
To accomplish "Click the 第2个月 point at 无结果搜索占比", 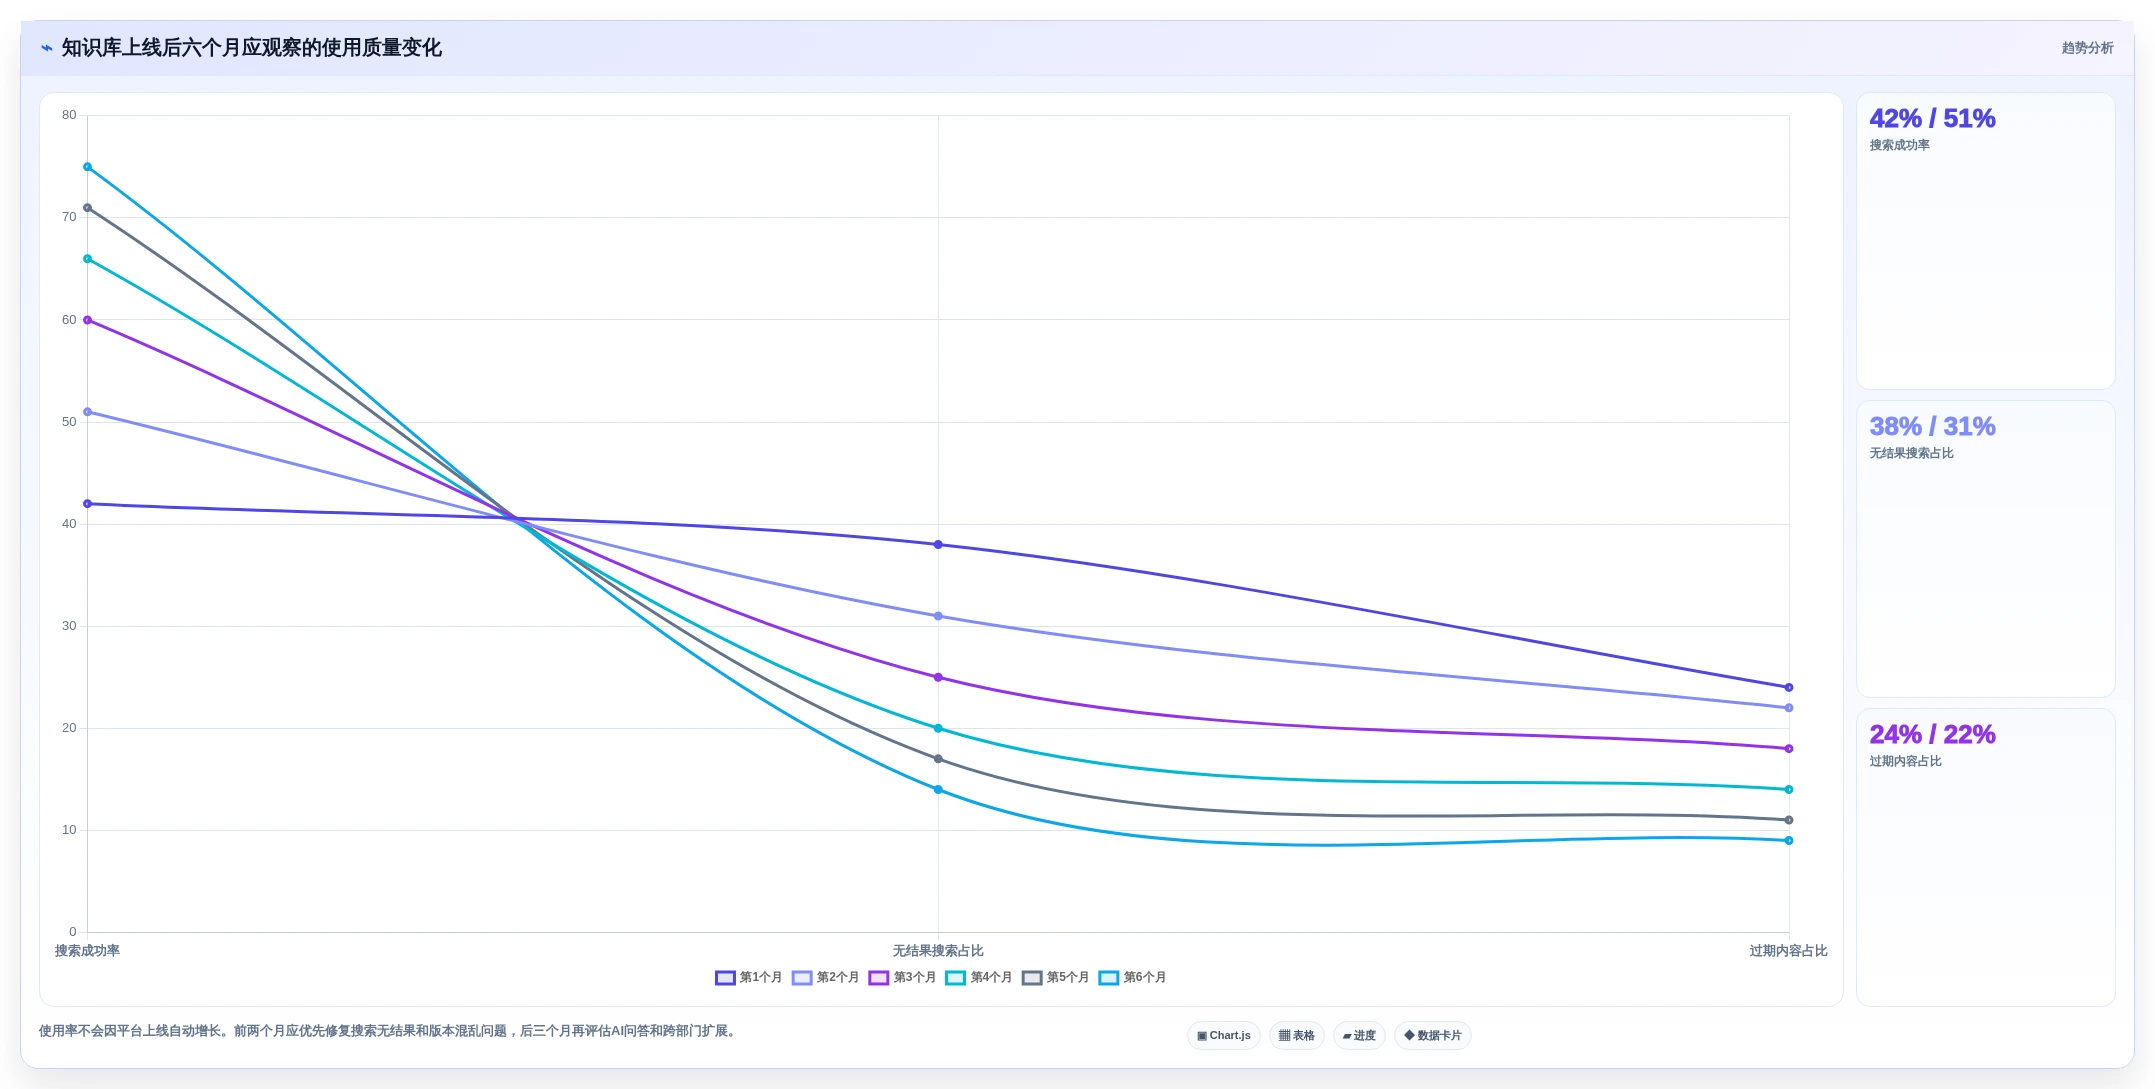I will pyautogui.click(x=938, y=616).
